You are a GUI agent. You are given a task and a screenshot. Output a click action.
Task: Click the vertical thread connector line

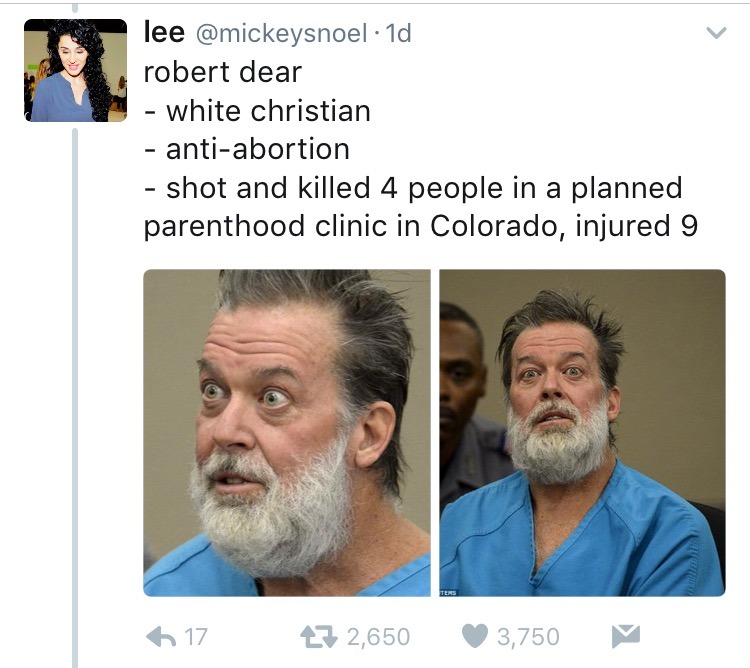[x=75, y=397]
